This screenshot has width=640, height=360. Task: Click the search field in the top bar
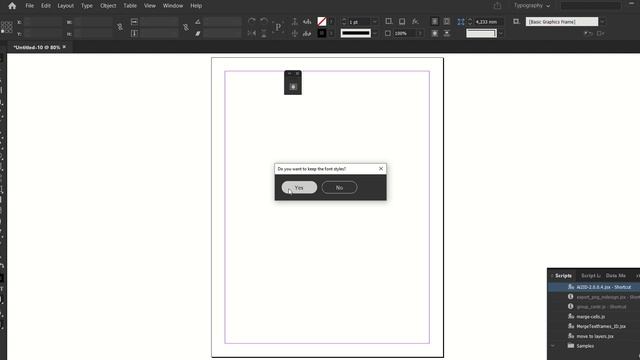tap(590, 6)
